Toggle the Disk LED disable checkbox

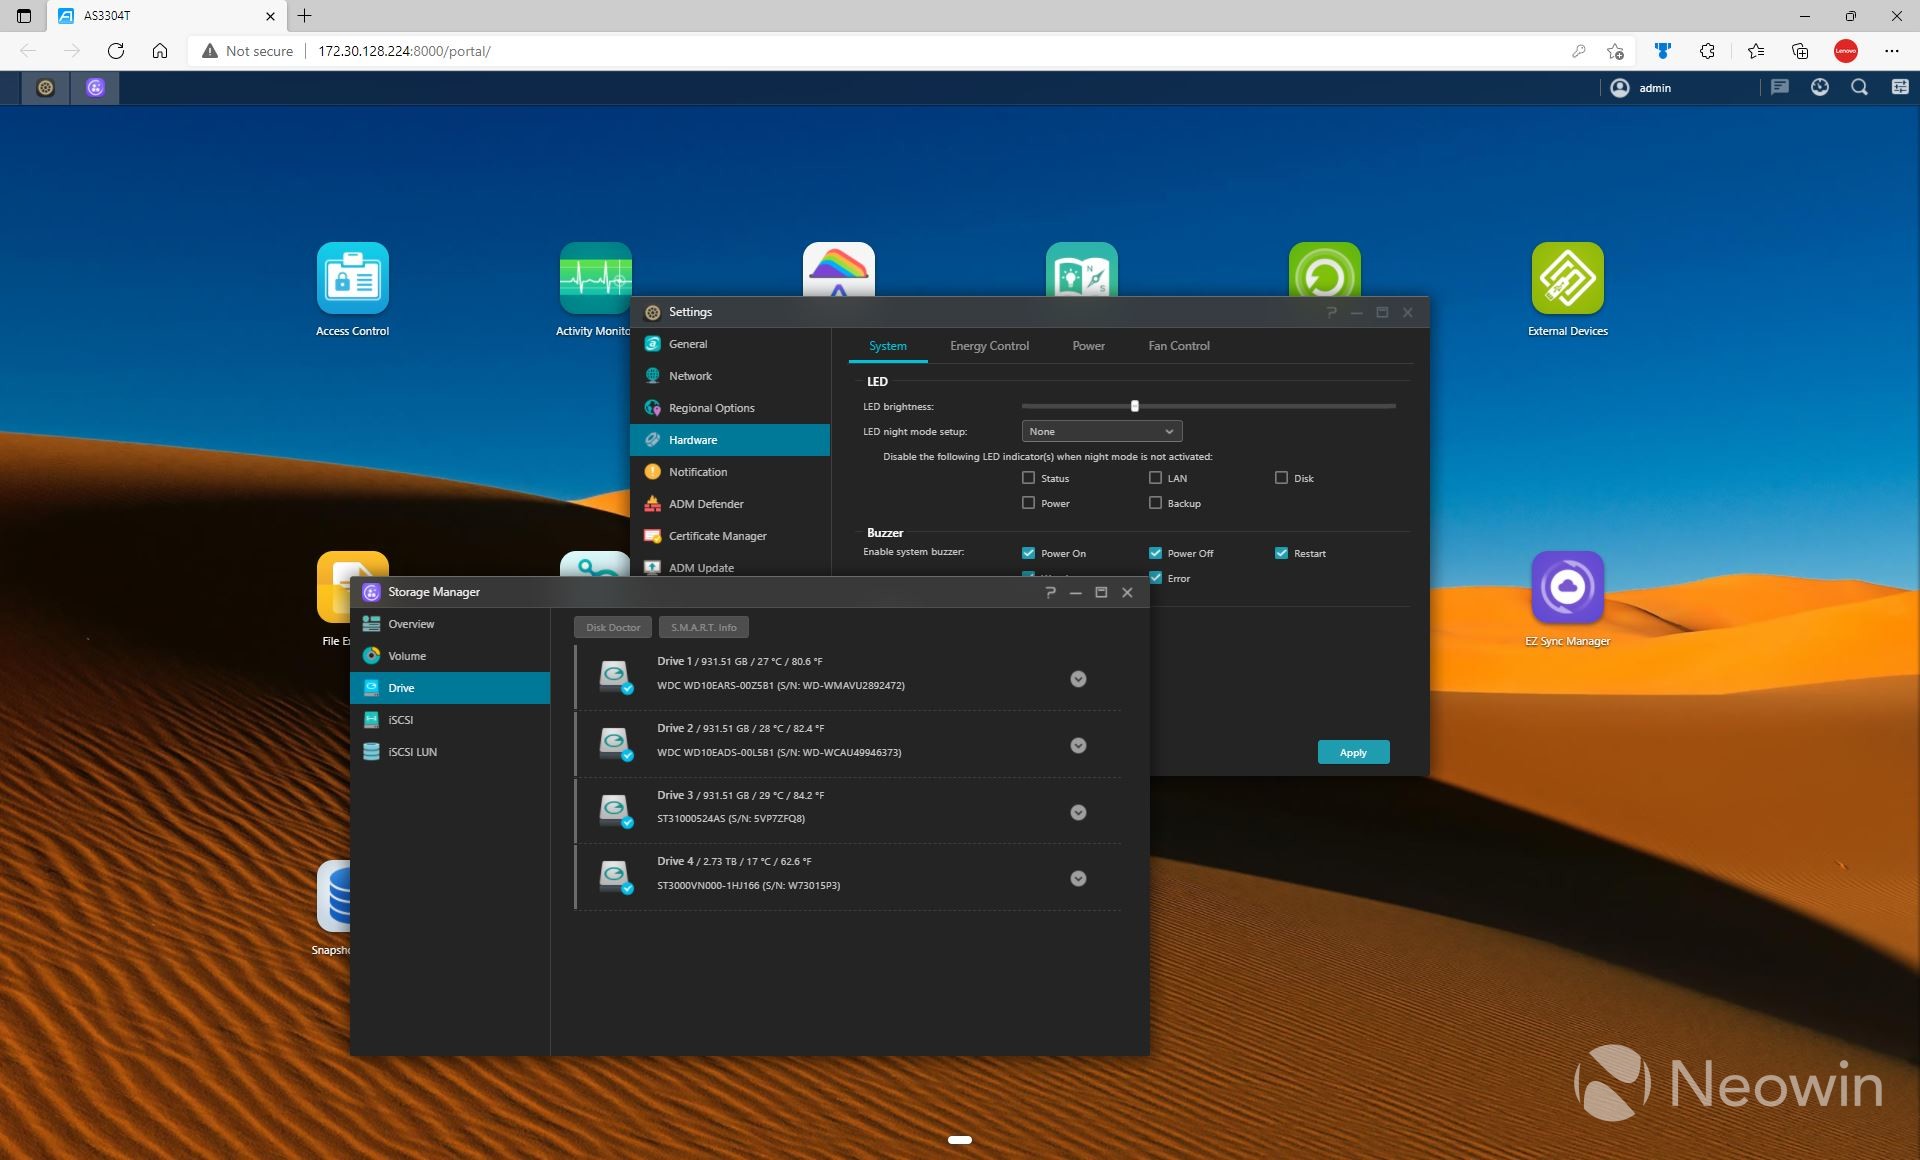[1278, 477]
